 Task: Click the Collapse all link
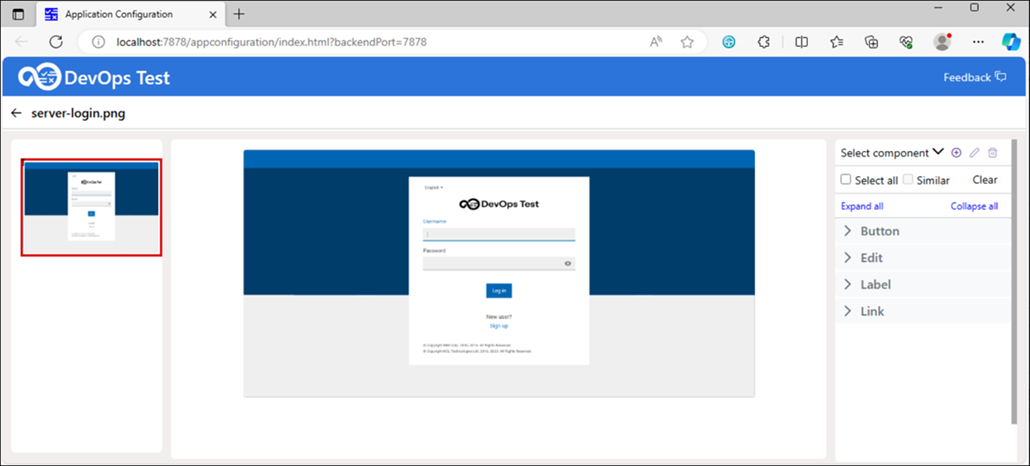tap(974, 206)
